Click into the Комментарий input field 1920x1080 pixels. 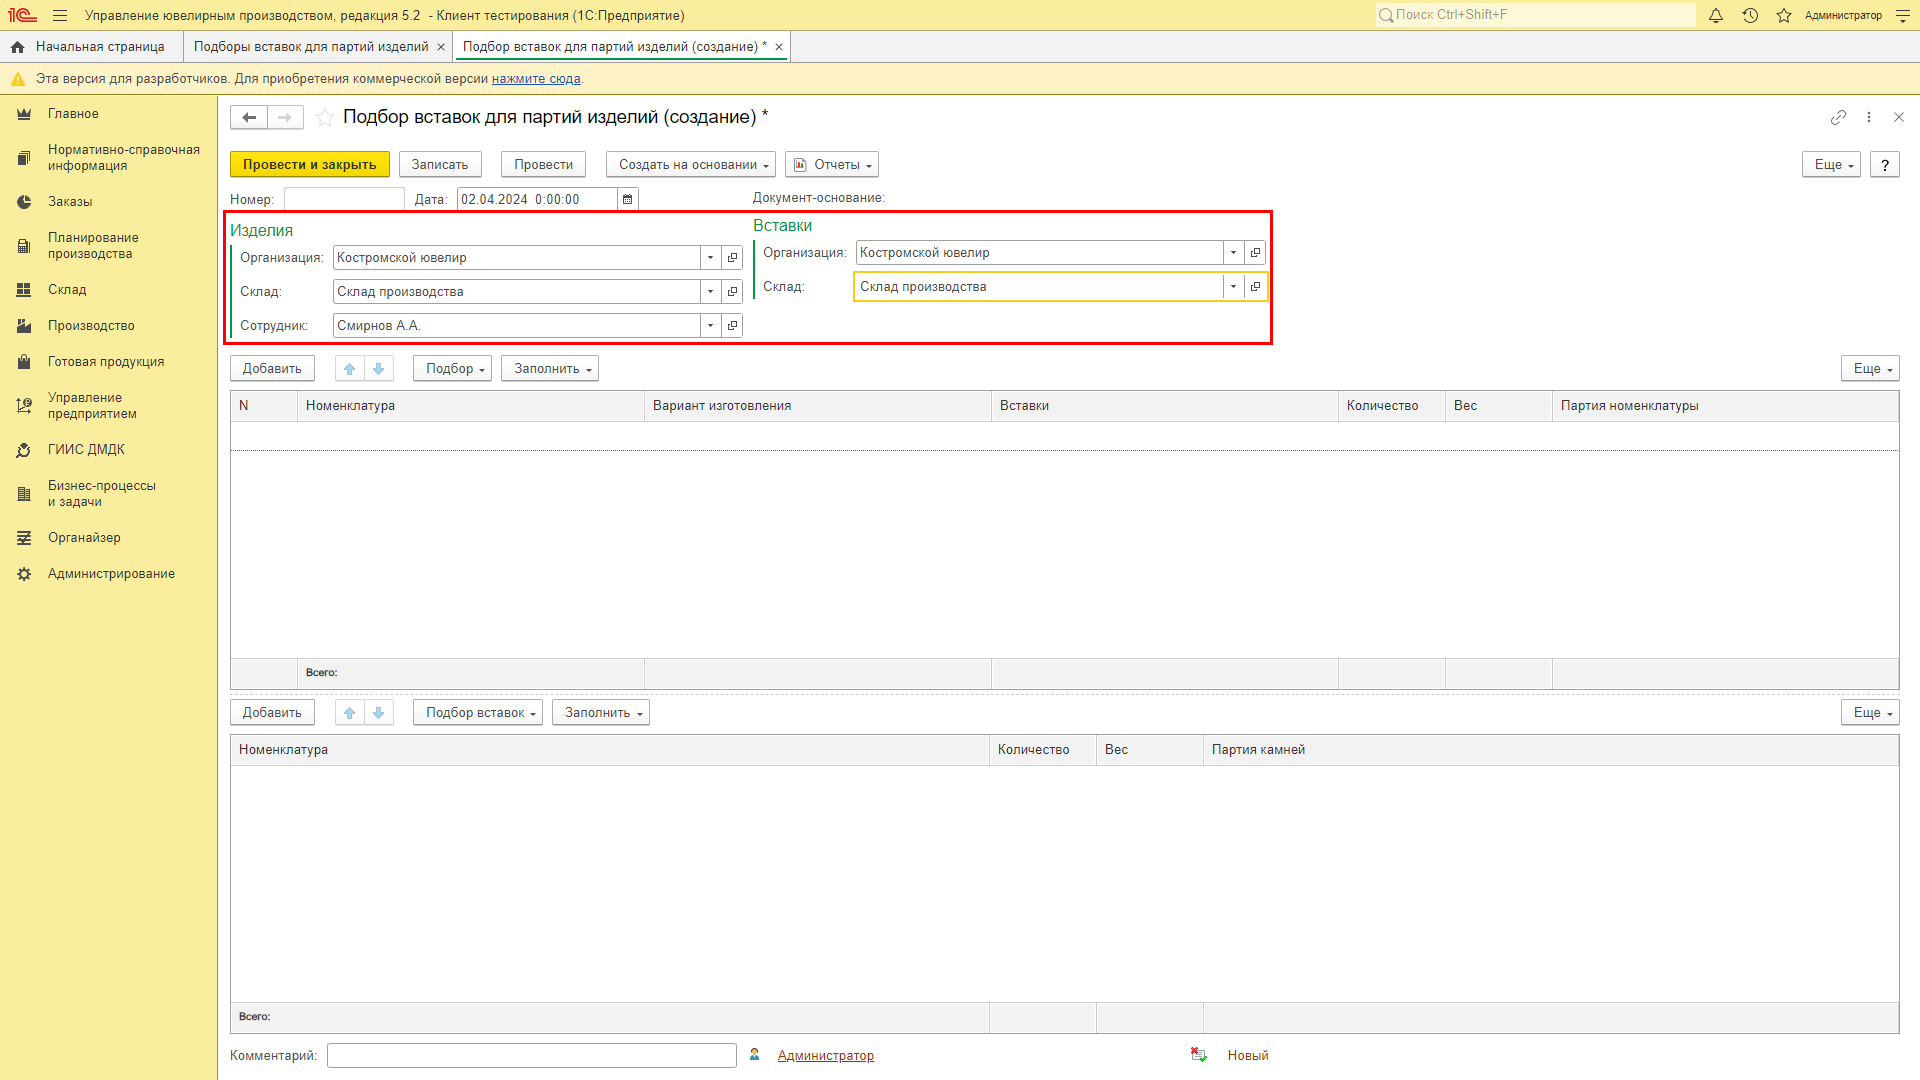(x=532, y=1056)
